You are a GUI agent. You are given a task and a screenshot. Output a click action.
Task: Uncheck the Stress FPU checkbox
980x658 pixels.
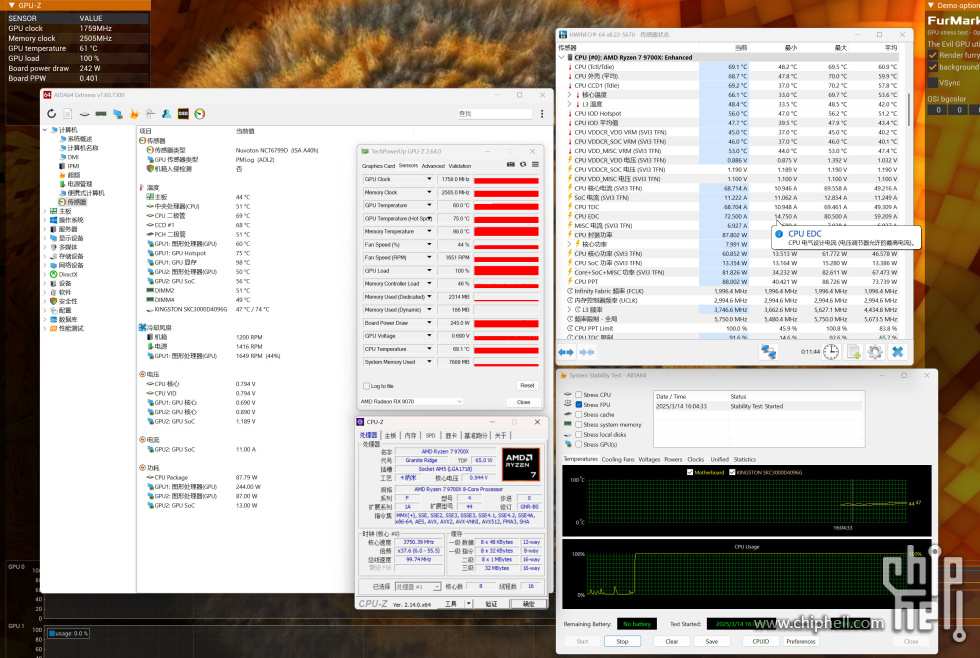(x=579, y=405)
